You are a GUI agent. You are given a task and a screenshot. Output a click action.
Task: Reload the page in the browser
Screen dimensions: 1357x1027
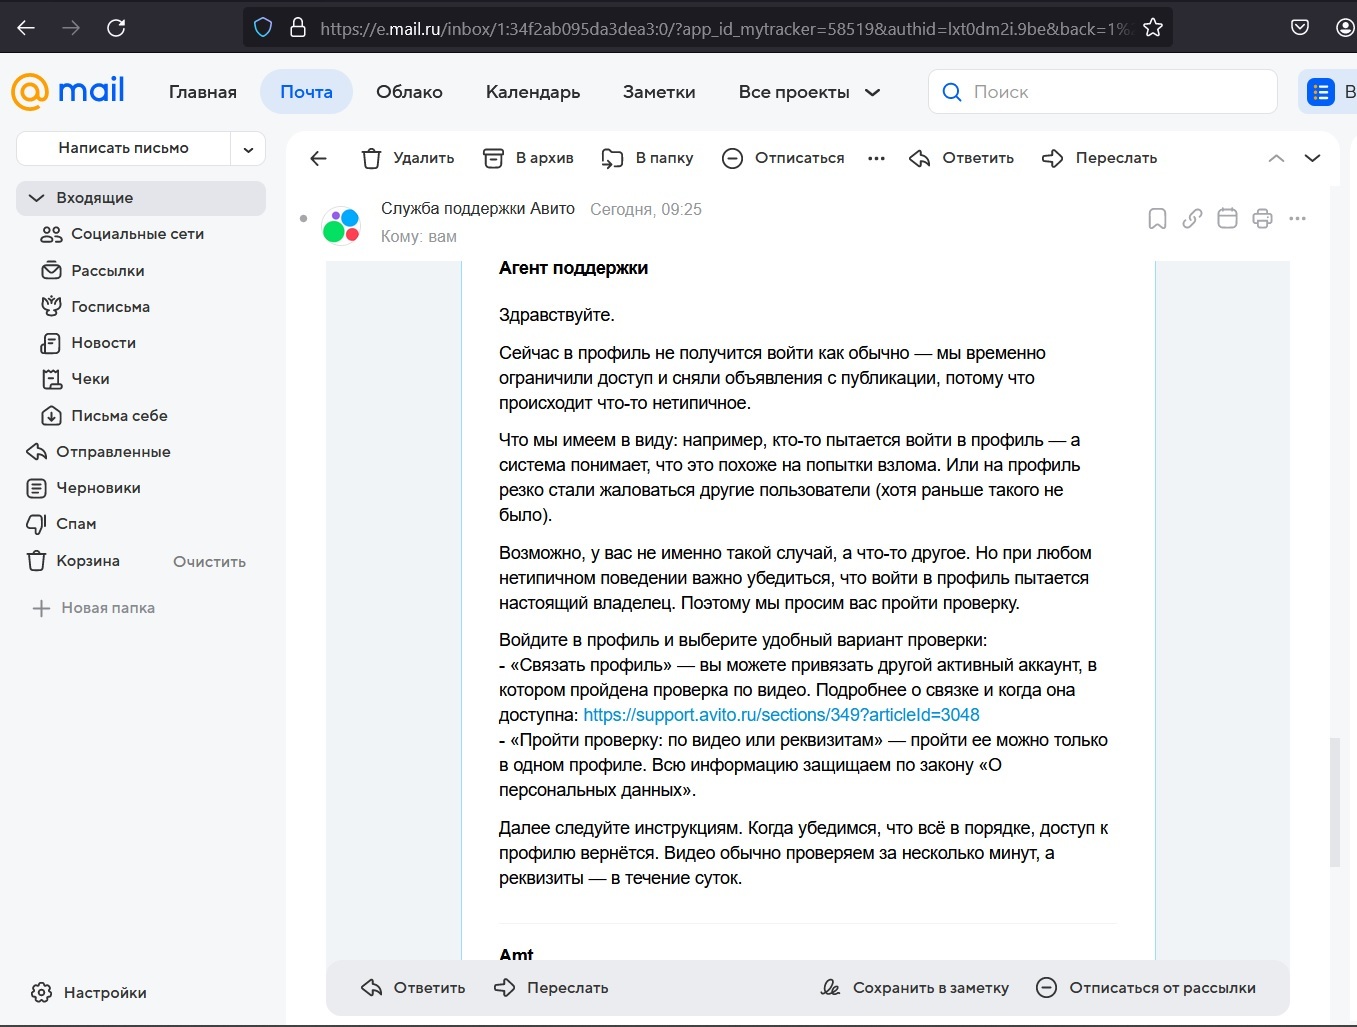tap(116, 27)
